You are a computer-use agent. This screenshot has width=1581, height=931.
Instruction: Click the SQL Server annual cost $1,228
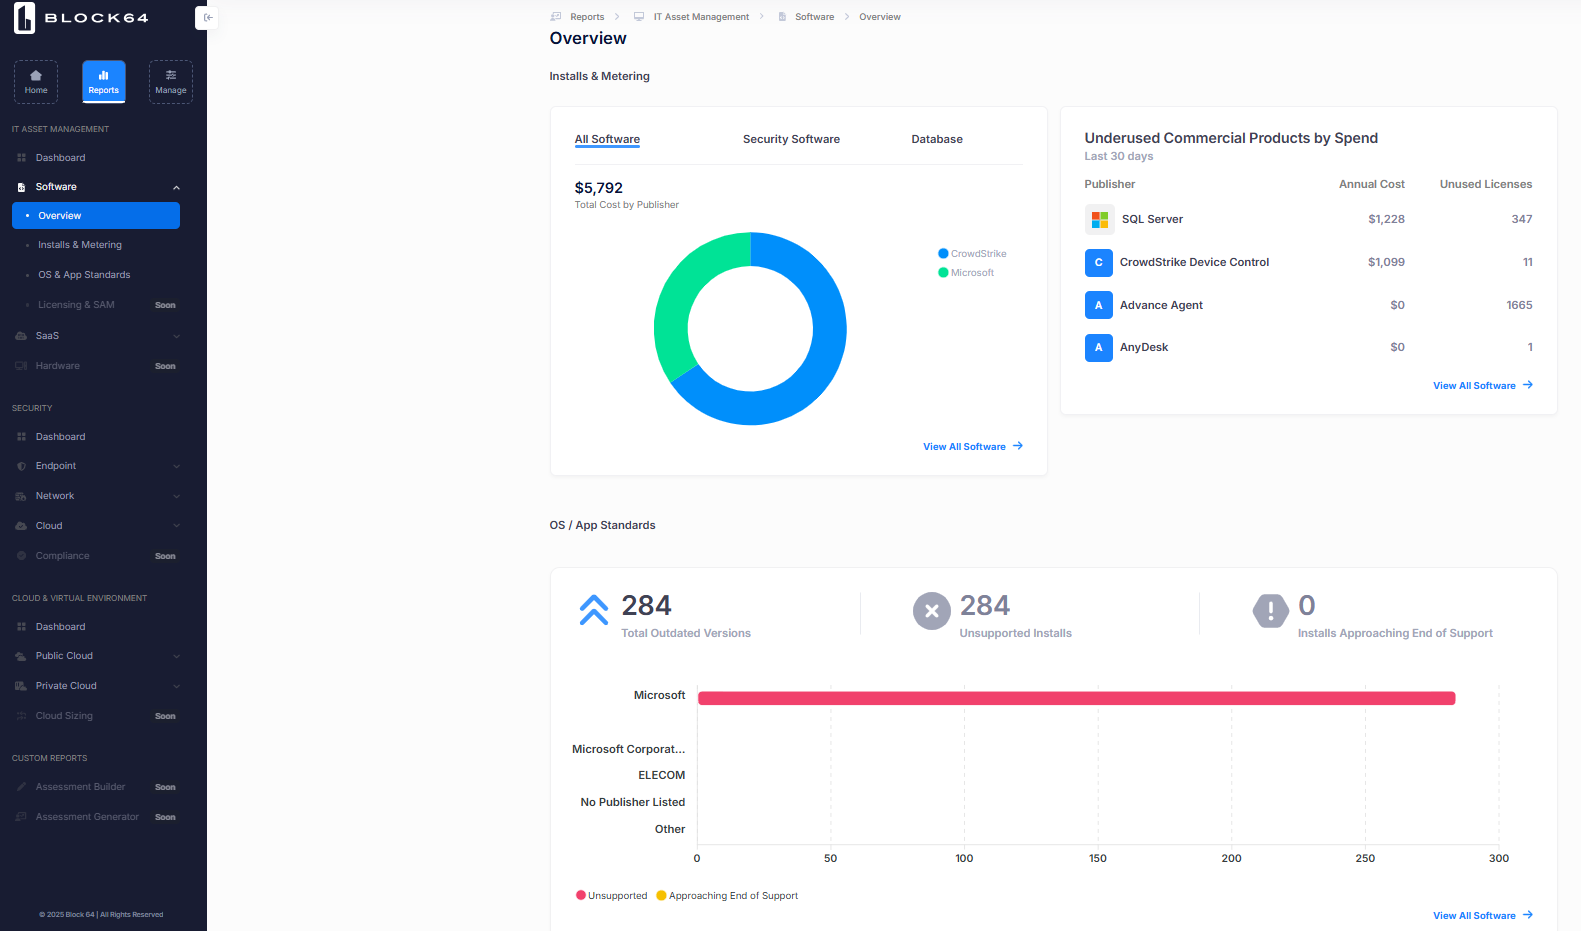[x=1386, y=219]
